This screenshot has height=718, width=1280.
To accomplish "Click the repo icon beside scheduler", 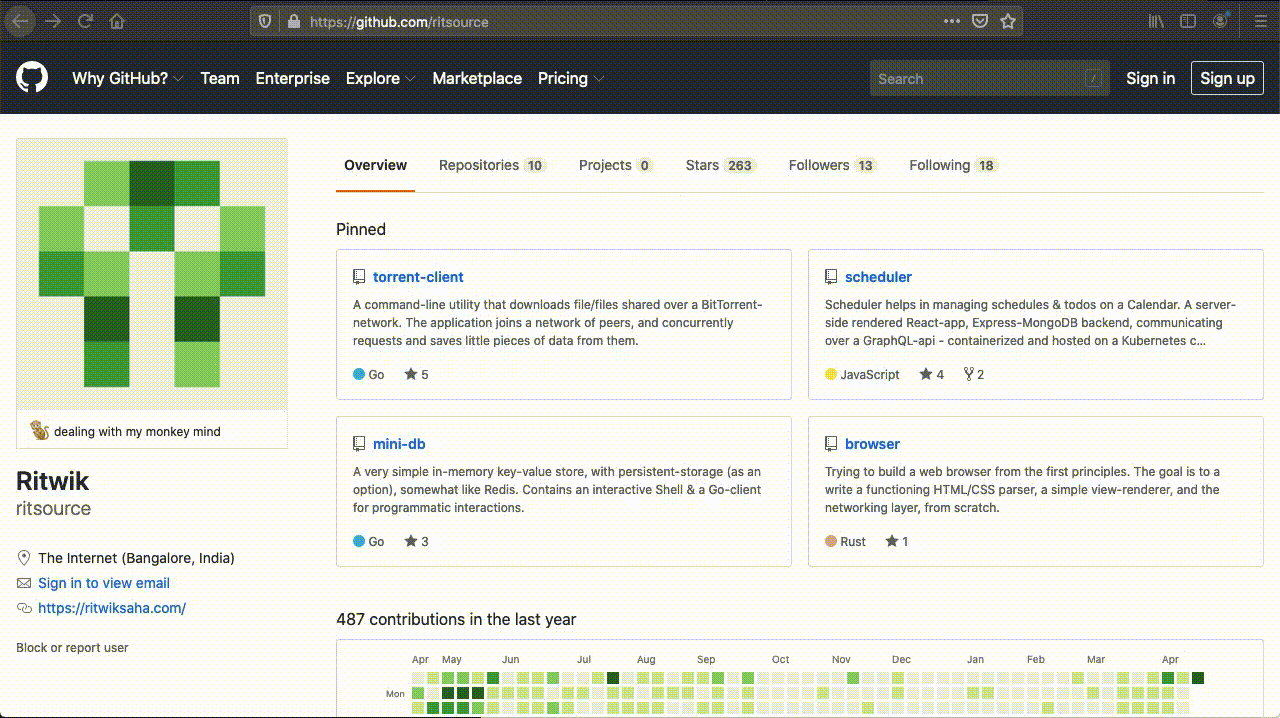I will [831, 277].
